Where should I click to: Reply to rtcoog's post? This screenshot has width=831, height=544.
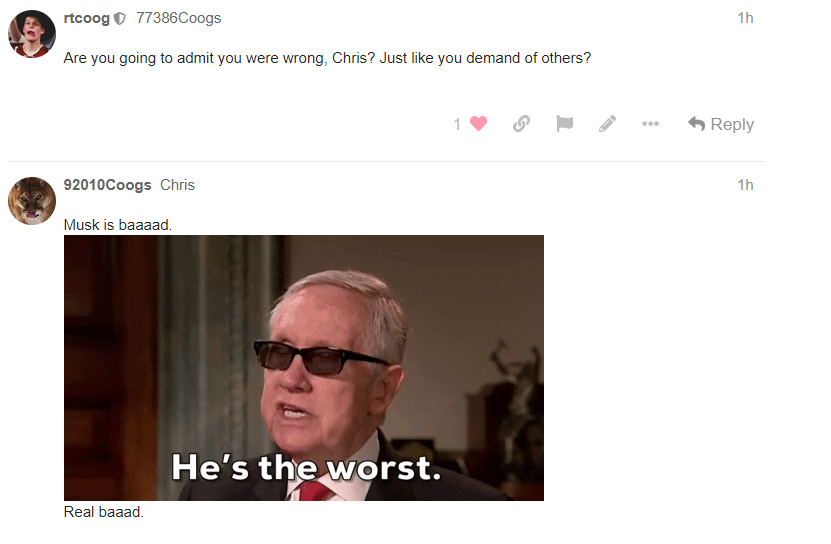[x=721, y=124]
